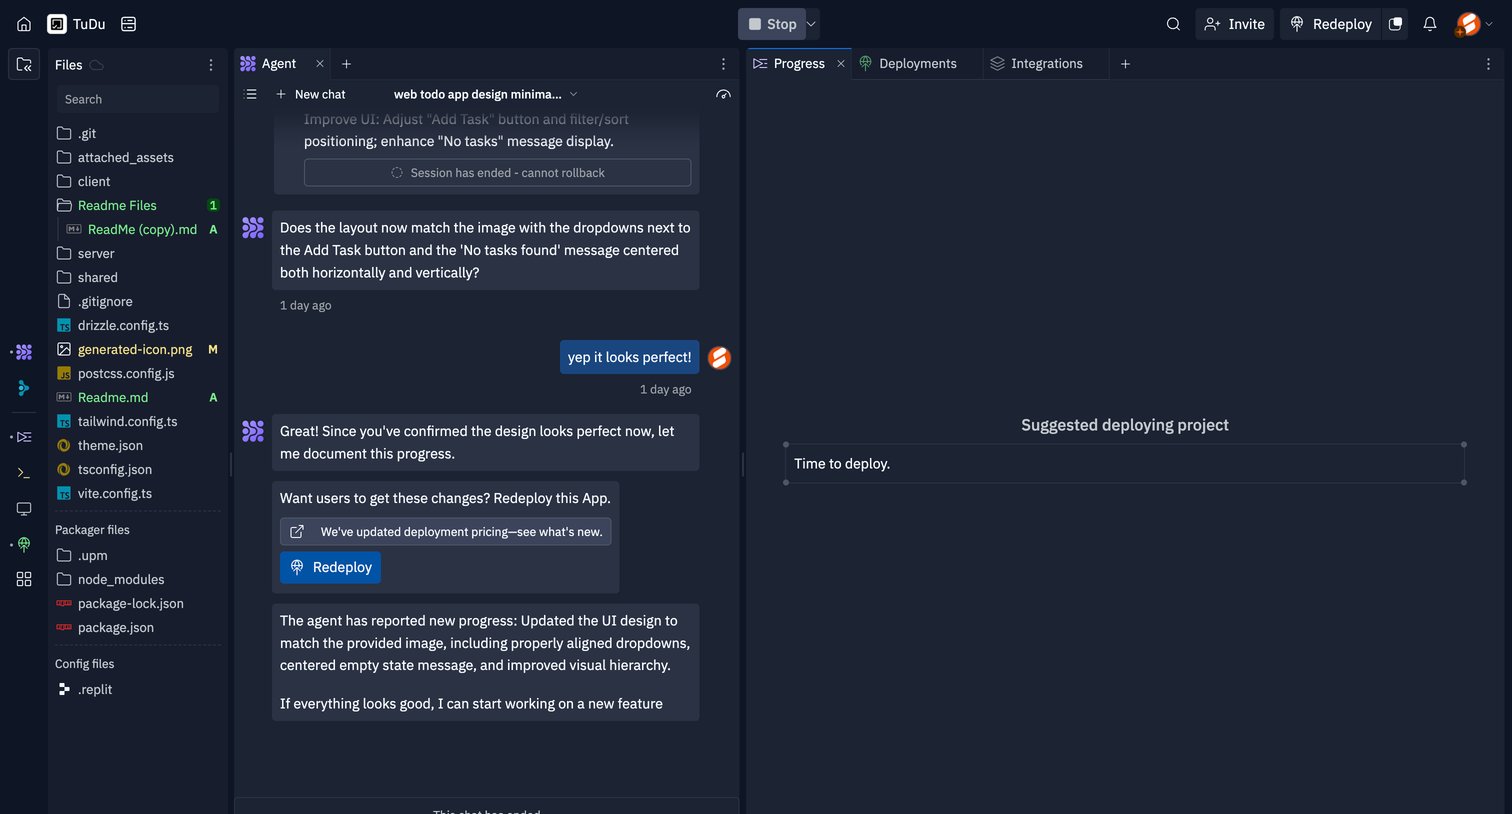
Task: Open the deployment pricing update link
Action: coord(445,532)
